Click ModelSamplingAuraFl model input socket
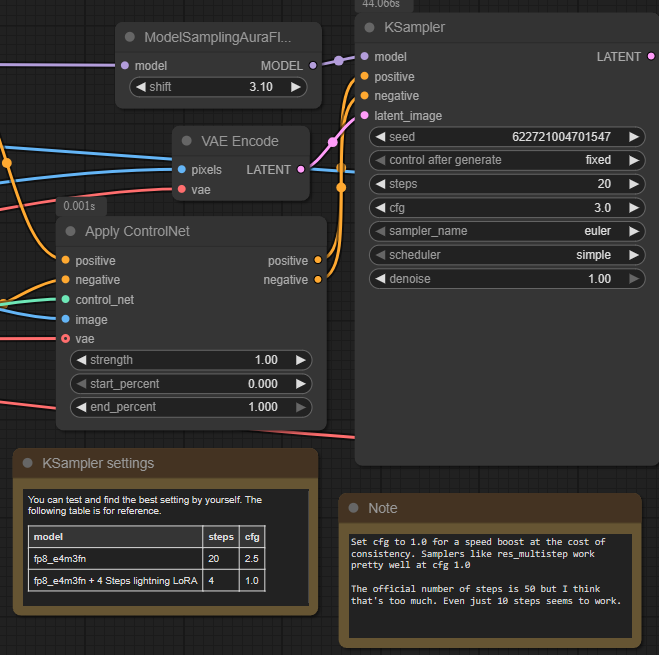The image size is (659, 655). tap(125, 66)
